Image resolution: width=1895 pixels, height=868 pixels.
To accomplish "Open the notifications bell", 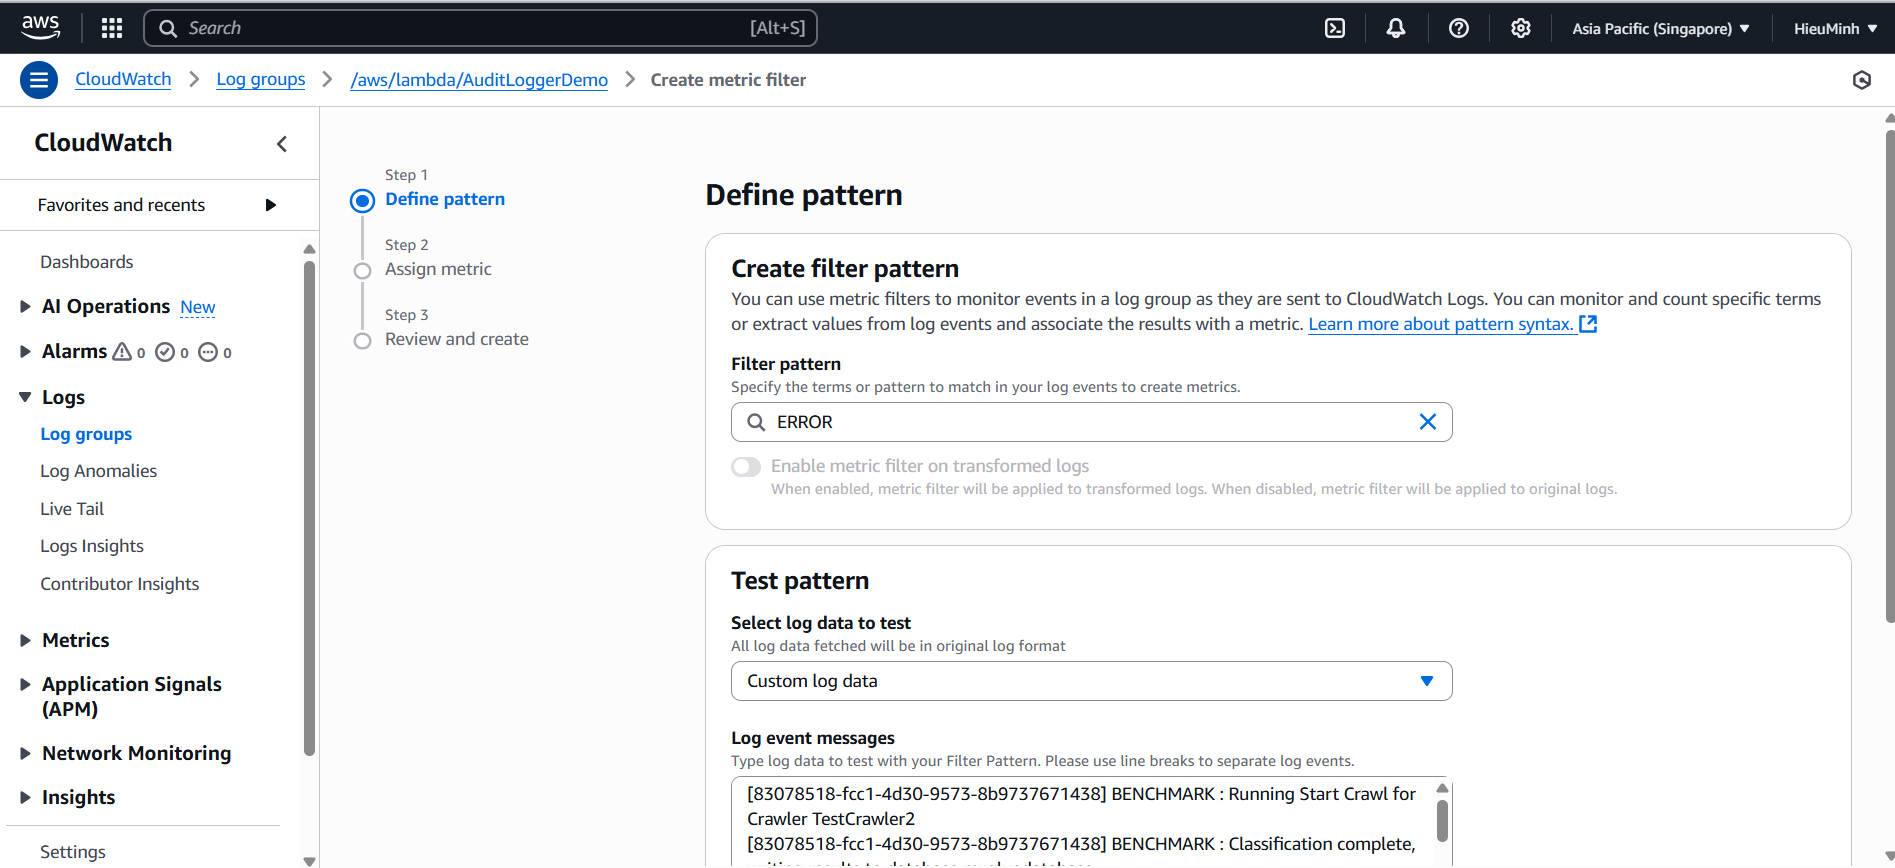I will click(1396, 28).
